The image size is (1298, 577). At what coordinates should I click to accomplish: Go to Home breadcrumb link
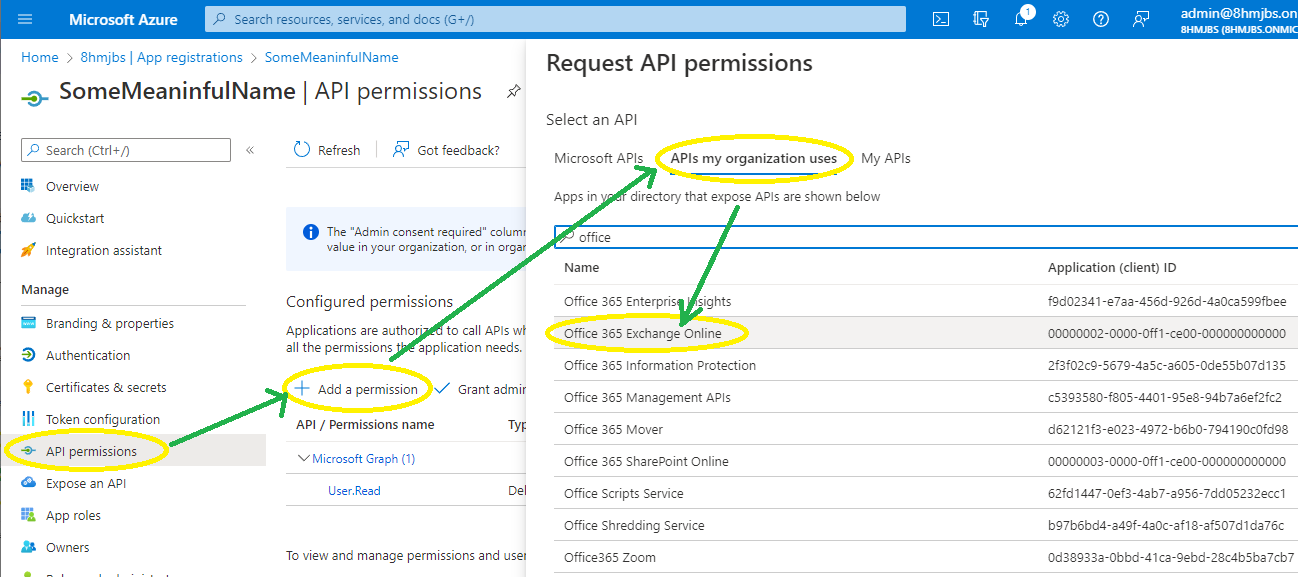tap(40, 57)
